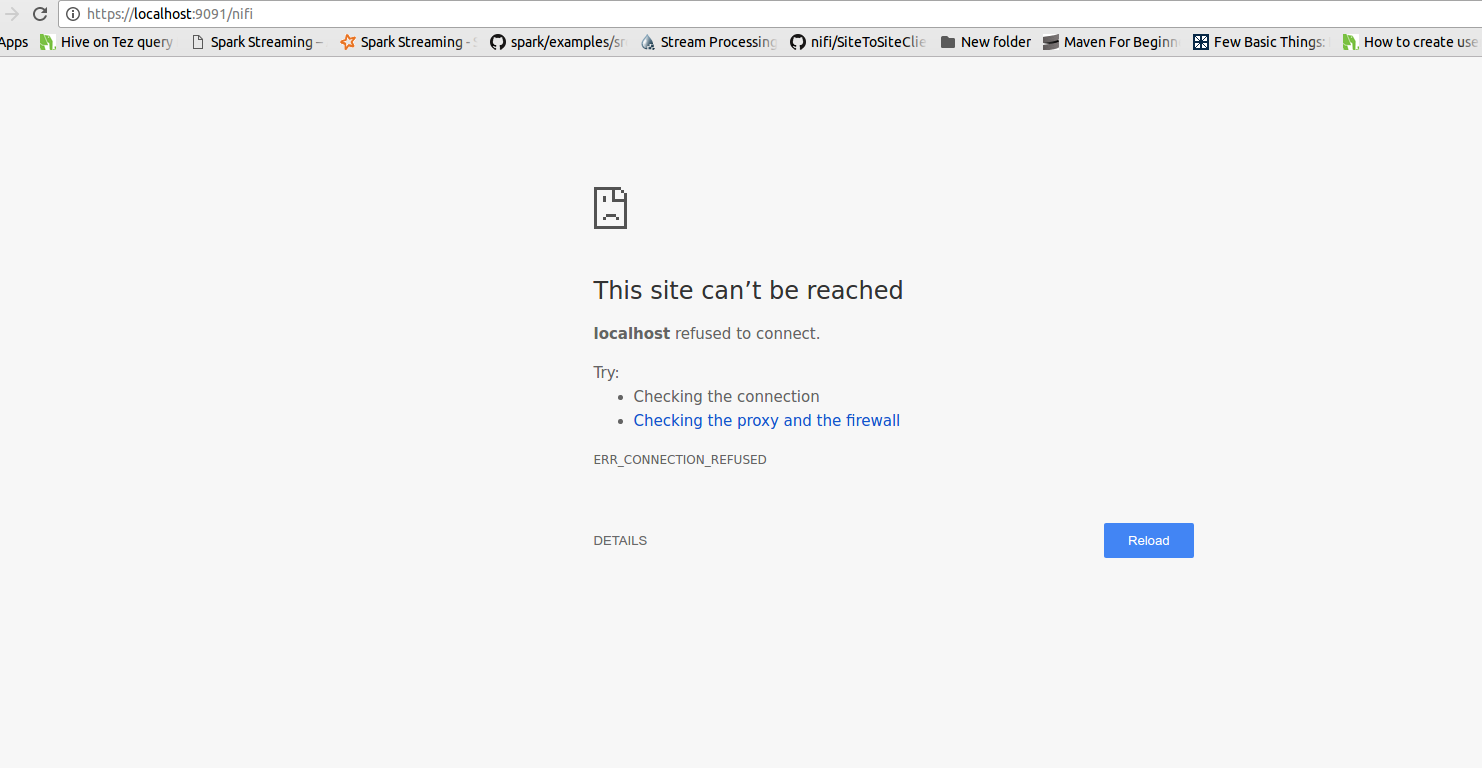Click the Apps shortcut on bookmarks bar
The image size is (1482, 768).
point(13,42)
